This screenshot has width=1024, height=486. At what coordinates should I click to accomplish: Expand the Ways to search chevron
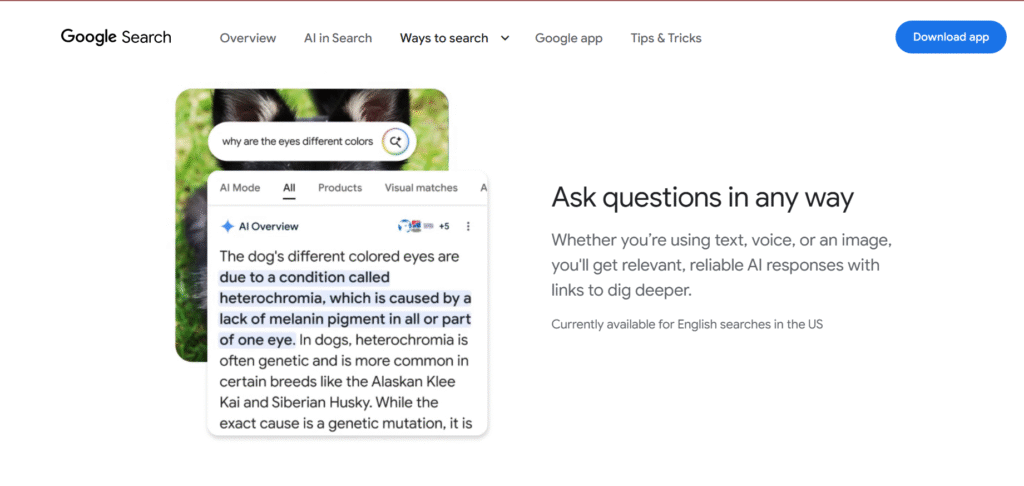click(x=505, y=38)
